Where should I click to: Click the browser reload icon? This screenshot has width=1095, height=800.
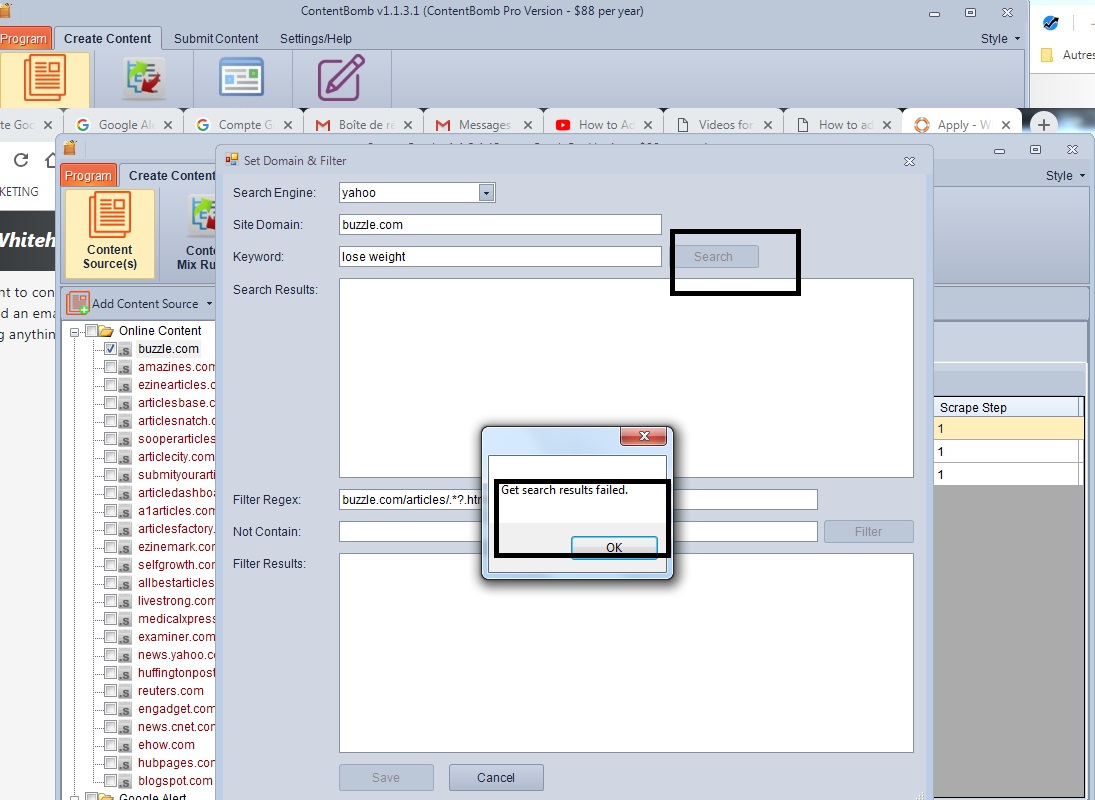click(21, 160)
